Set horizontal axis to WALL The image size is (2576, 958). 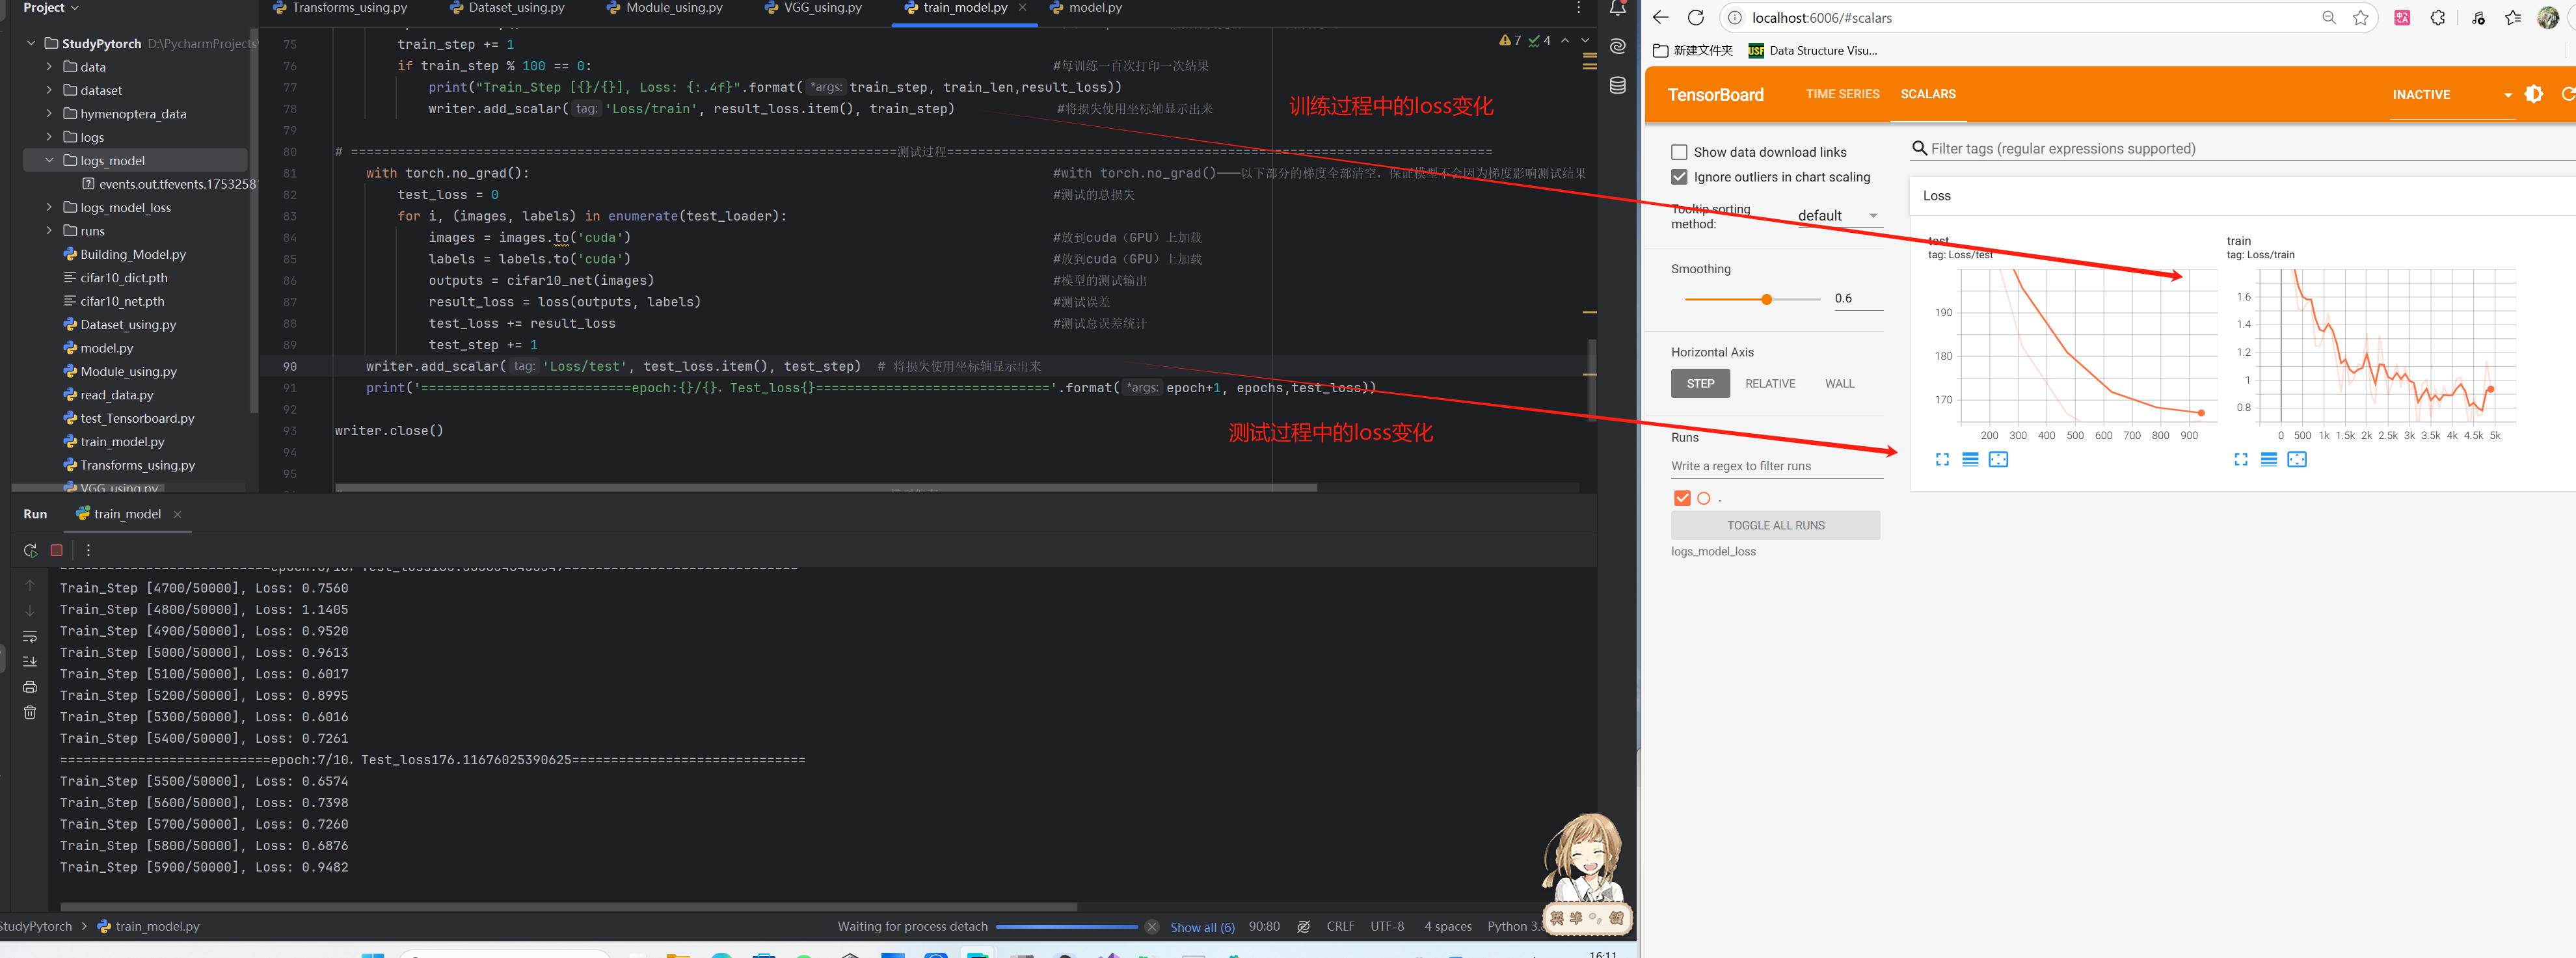pos(1839,383)
